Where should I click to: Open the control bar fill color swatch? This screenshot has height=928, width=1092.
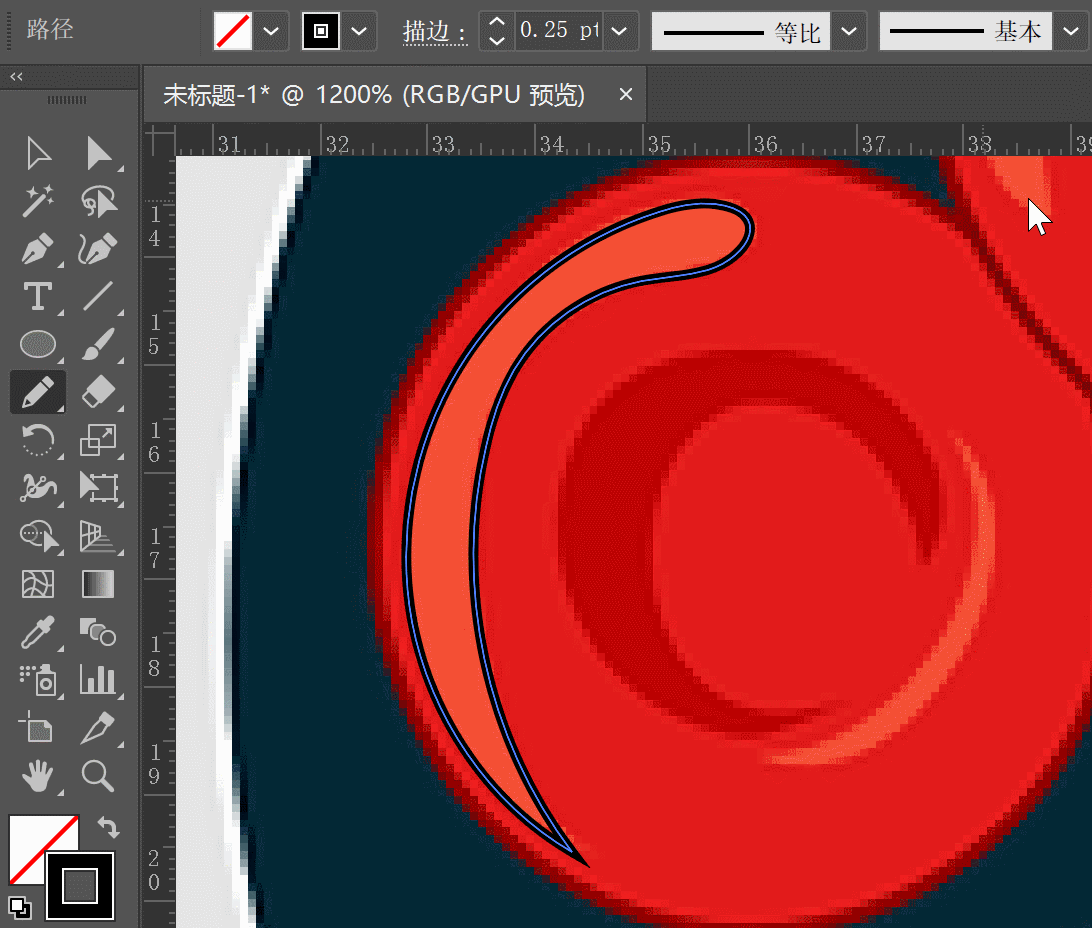[x=233, y=31]
